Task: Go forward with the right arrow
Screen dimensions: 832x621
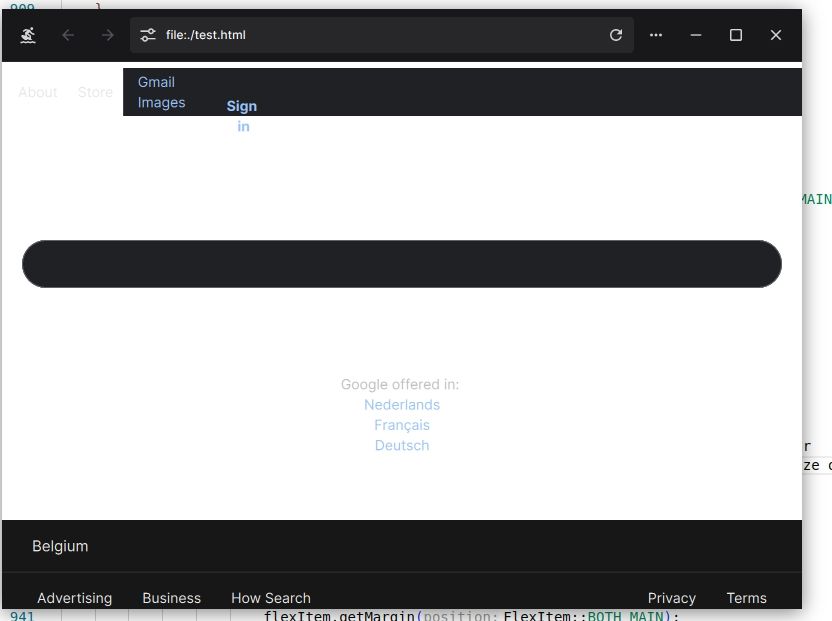Action: tap(108, 35)
